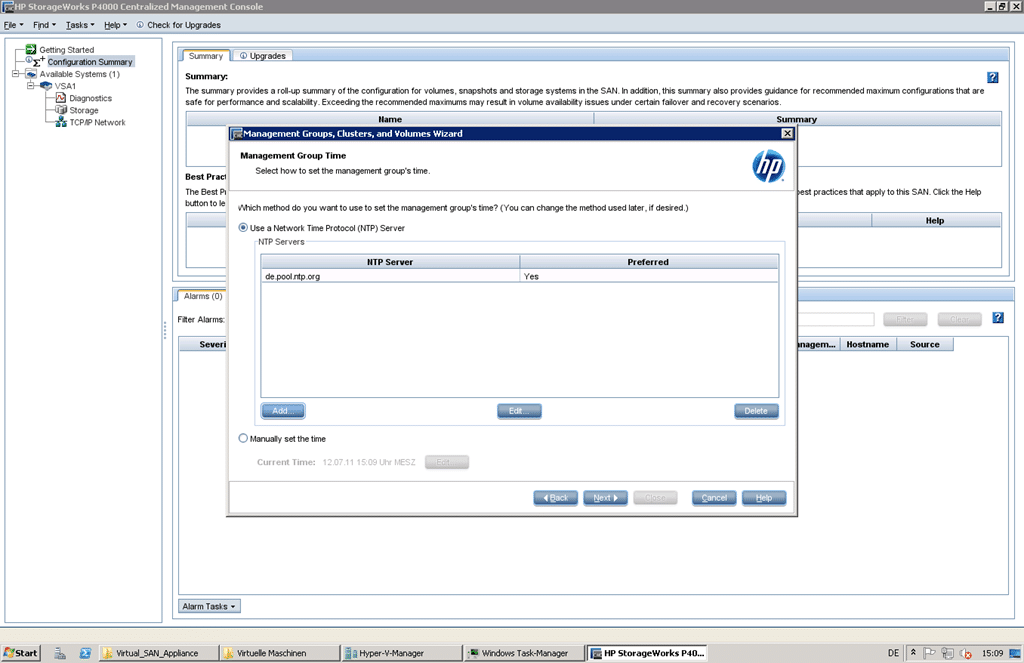Show hidden tray icons
This screenshot has width=1024, height=663.
pyautogui.click(x=913, y=653)
